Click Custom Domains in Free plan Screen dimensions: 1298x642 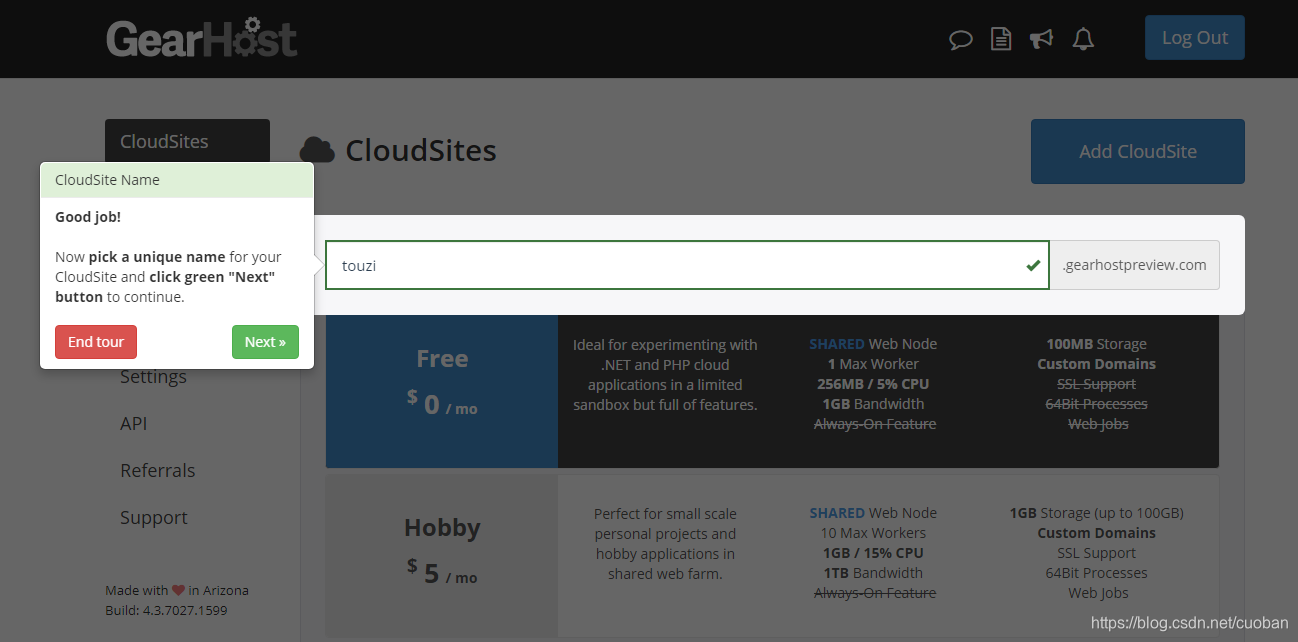pos(1096,364)
